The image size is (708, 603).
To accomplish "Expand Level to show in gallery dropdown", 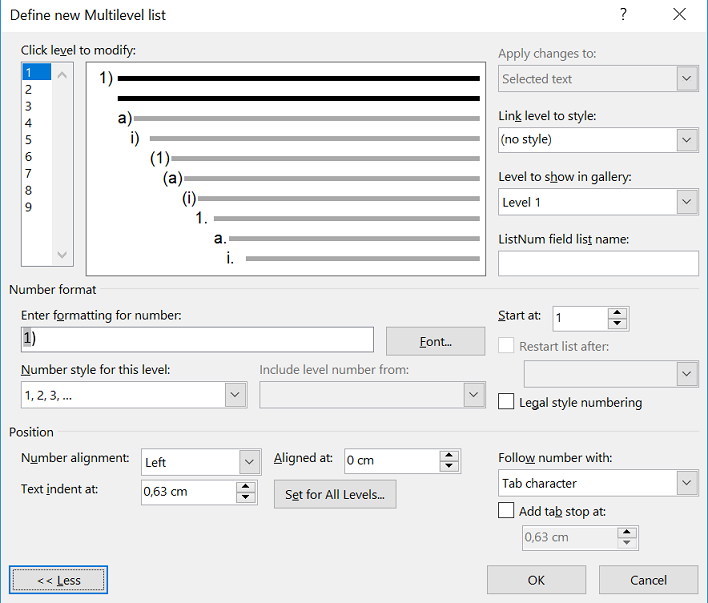I will coord(687,202).
